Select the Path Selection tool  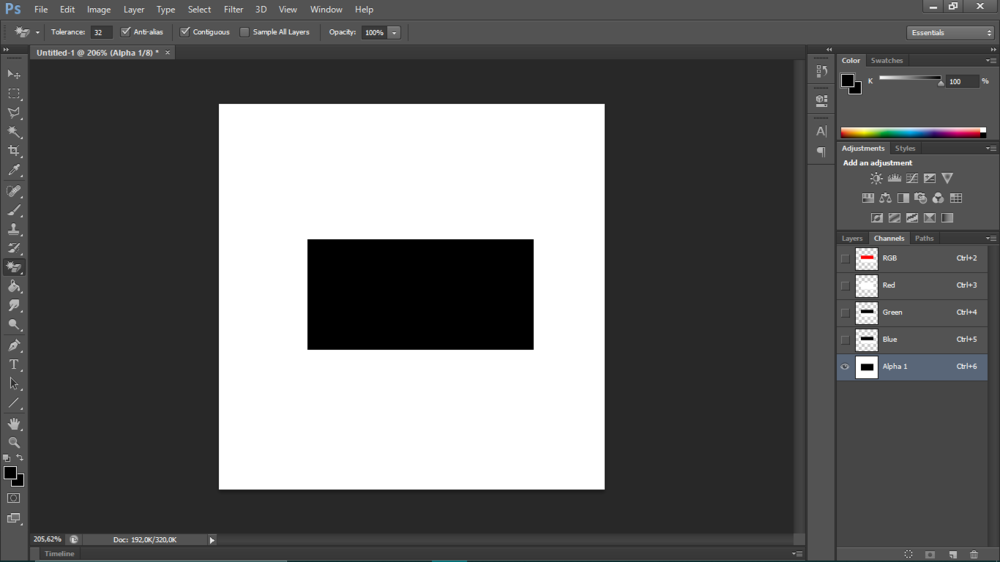click(x=13, y=384)
